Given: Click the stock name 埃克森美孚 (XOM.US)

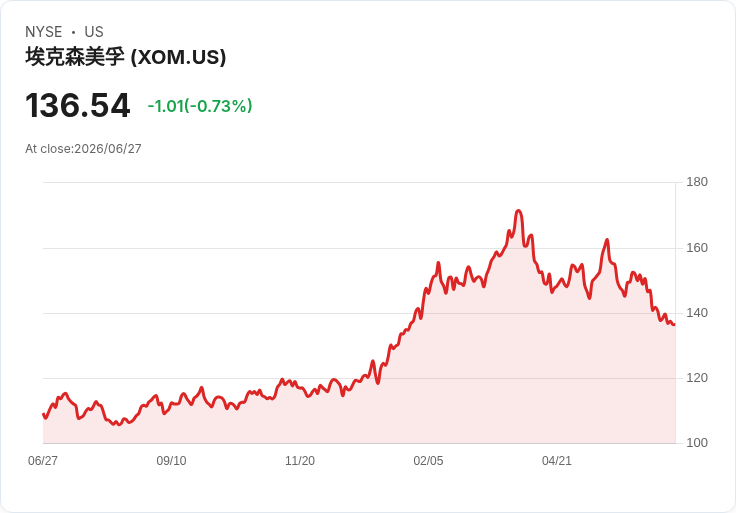Looking at the screenshot, I should [126, 57].
